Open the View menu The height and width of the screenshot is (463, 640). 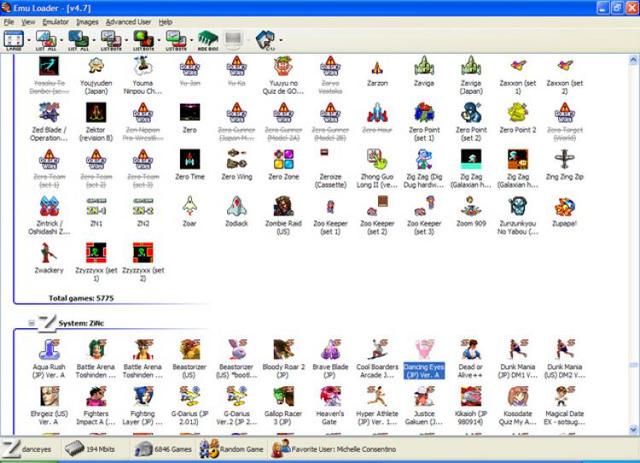pos(28,22)
